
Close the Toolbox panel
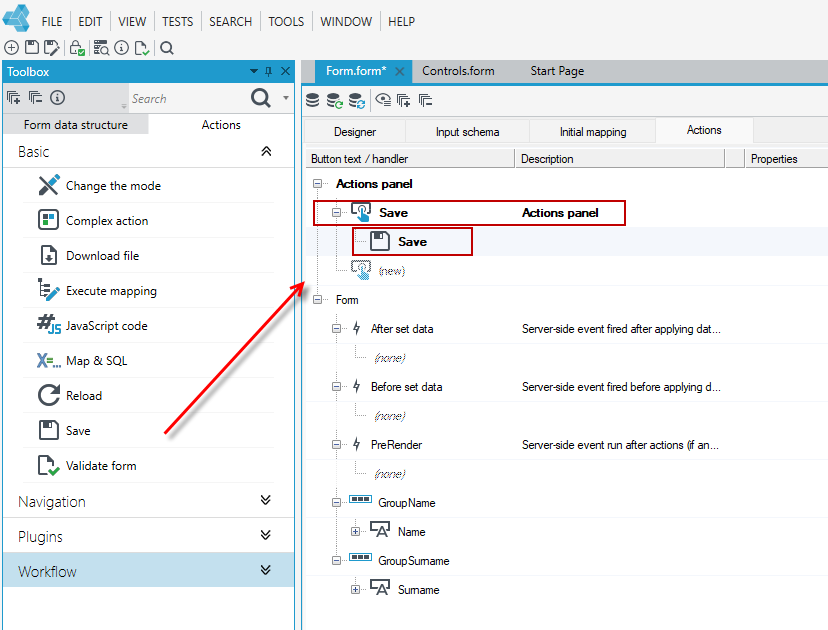pyautogui.click(x=285, y=71)
